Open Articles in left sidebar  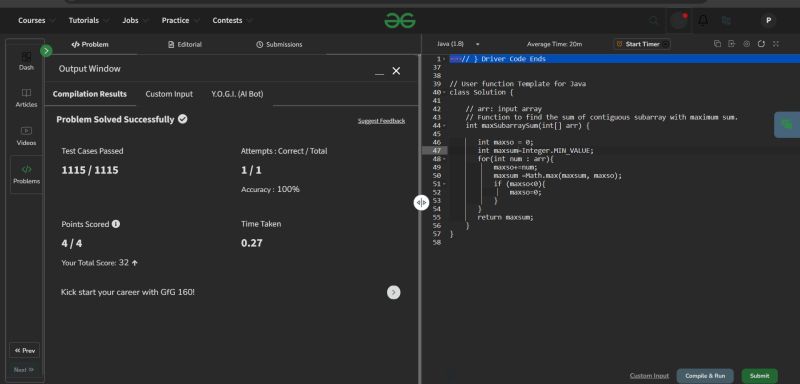coord(26,97)
